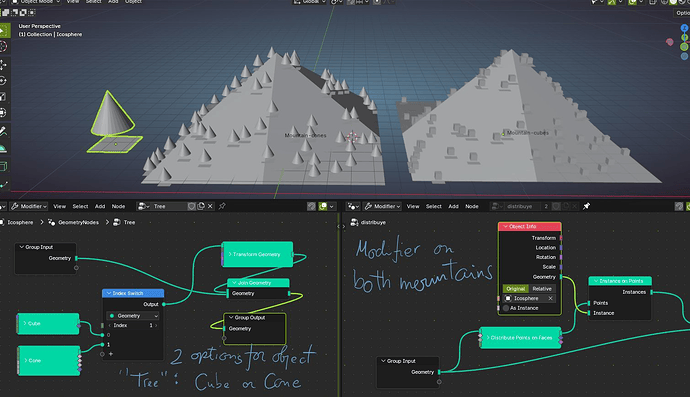Image resolution: width=690 pixels, height=397 pixels.
Task: Select the Scale tool in the viewport toolbar
Action: click(3, 97)
